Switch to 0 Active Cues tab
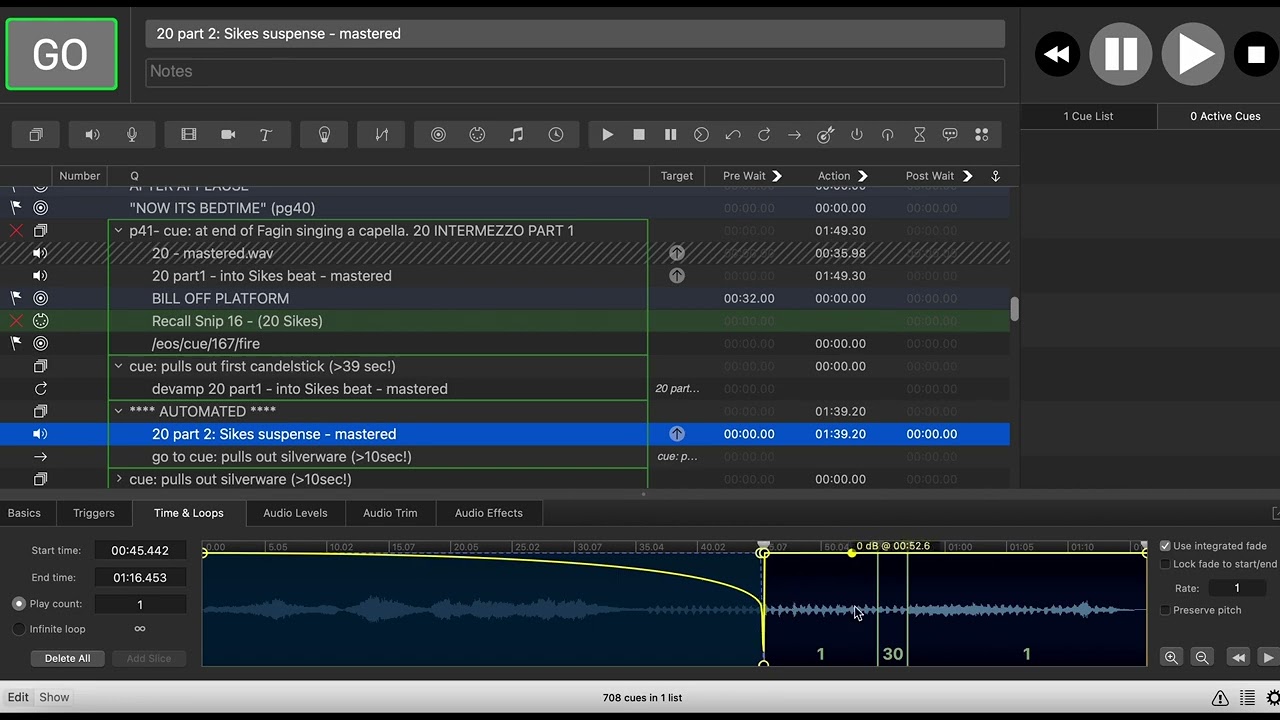The width and height of the screenshot is (1280, 720). coord(1225,116)
